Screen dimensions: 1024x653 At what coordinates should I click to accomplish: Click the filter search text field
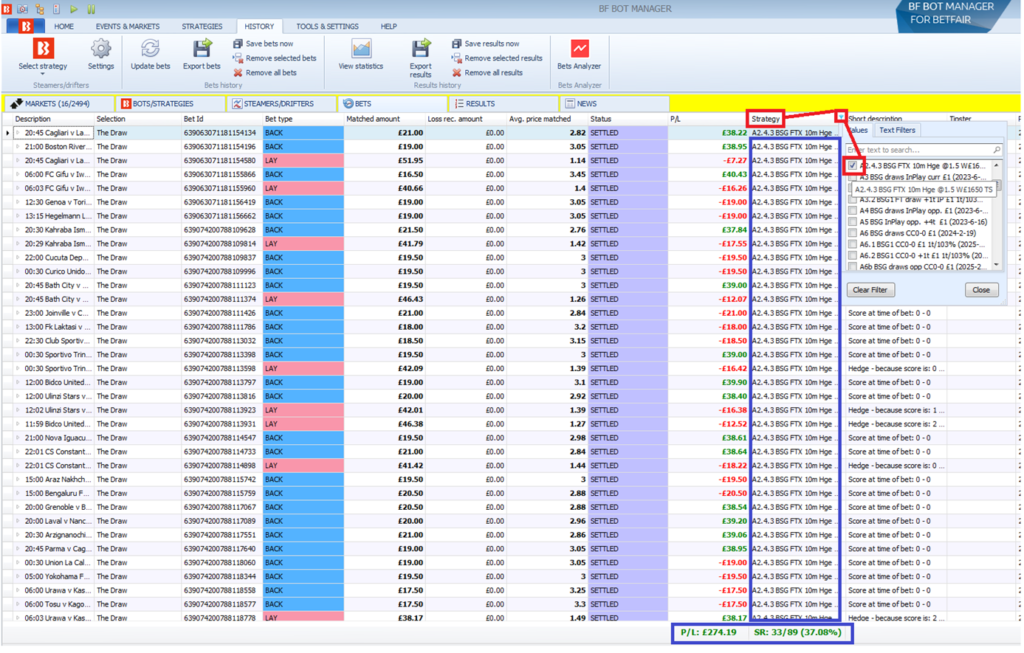918,150
